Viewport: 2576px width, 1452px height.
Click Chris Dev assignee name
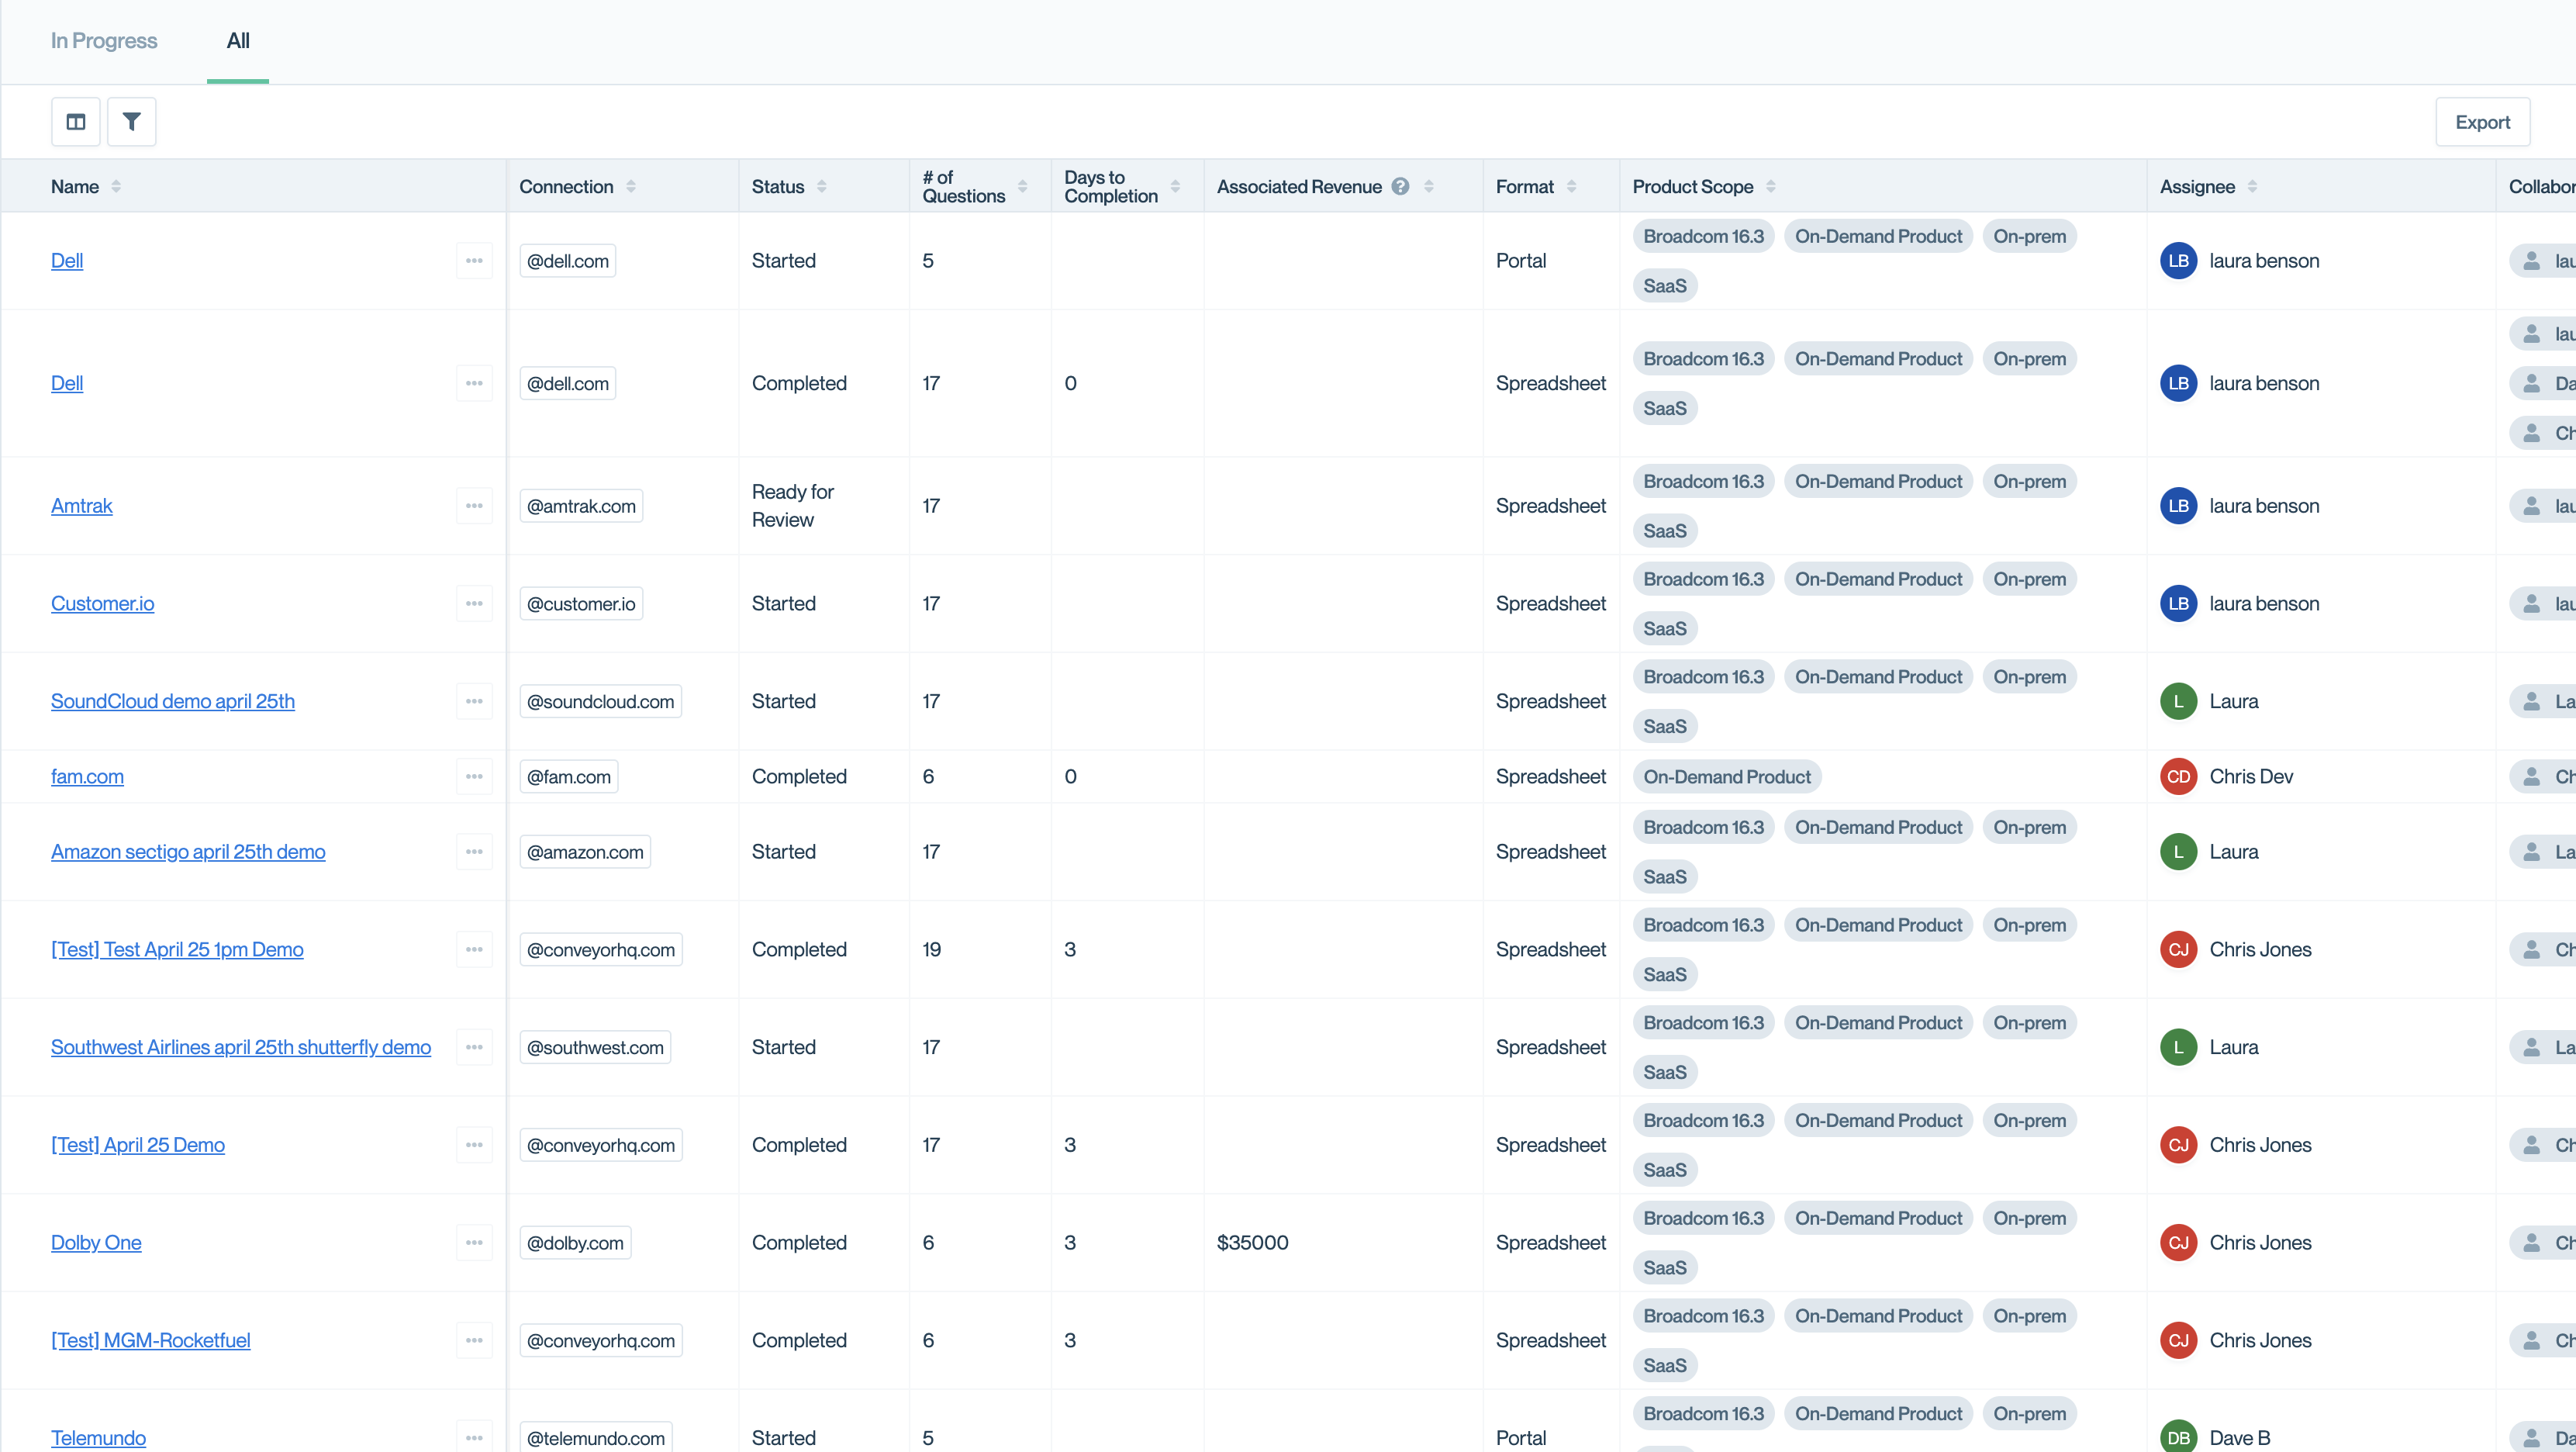click(x=2251, y=777)
